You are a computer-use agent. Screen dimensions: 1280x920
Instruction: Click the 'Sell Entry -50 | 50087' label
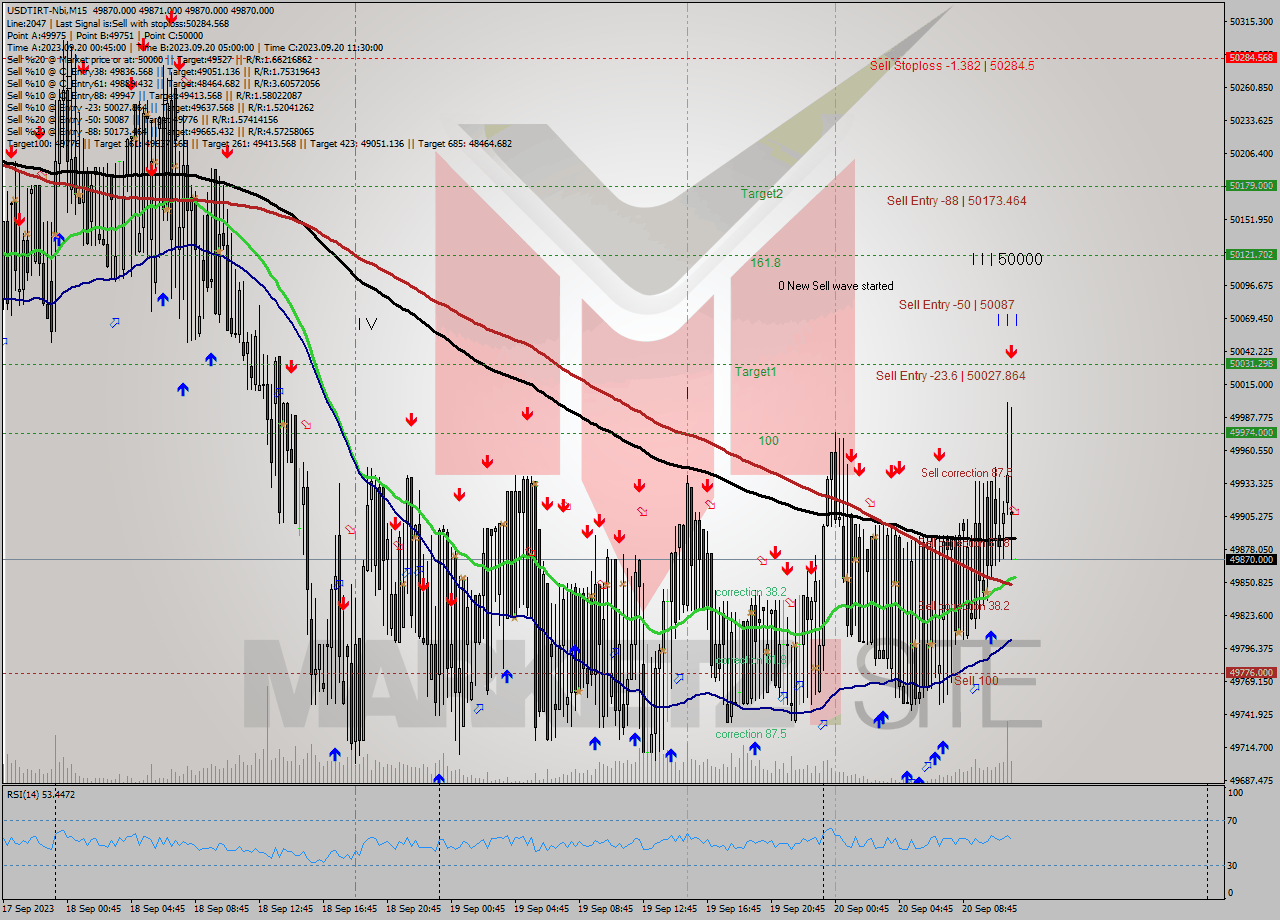pyautogui.click(x=957, y=305)
